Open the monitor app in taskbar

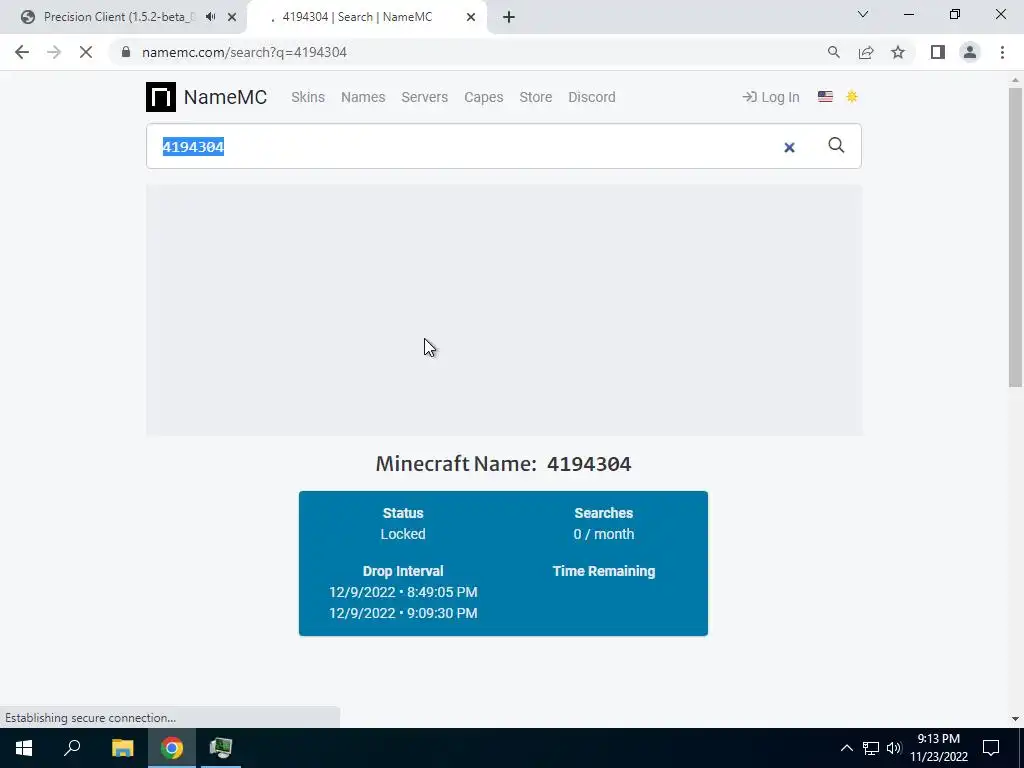(x=221, y=748)
